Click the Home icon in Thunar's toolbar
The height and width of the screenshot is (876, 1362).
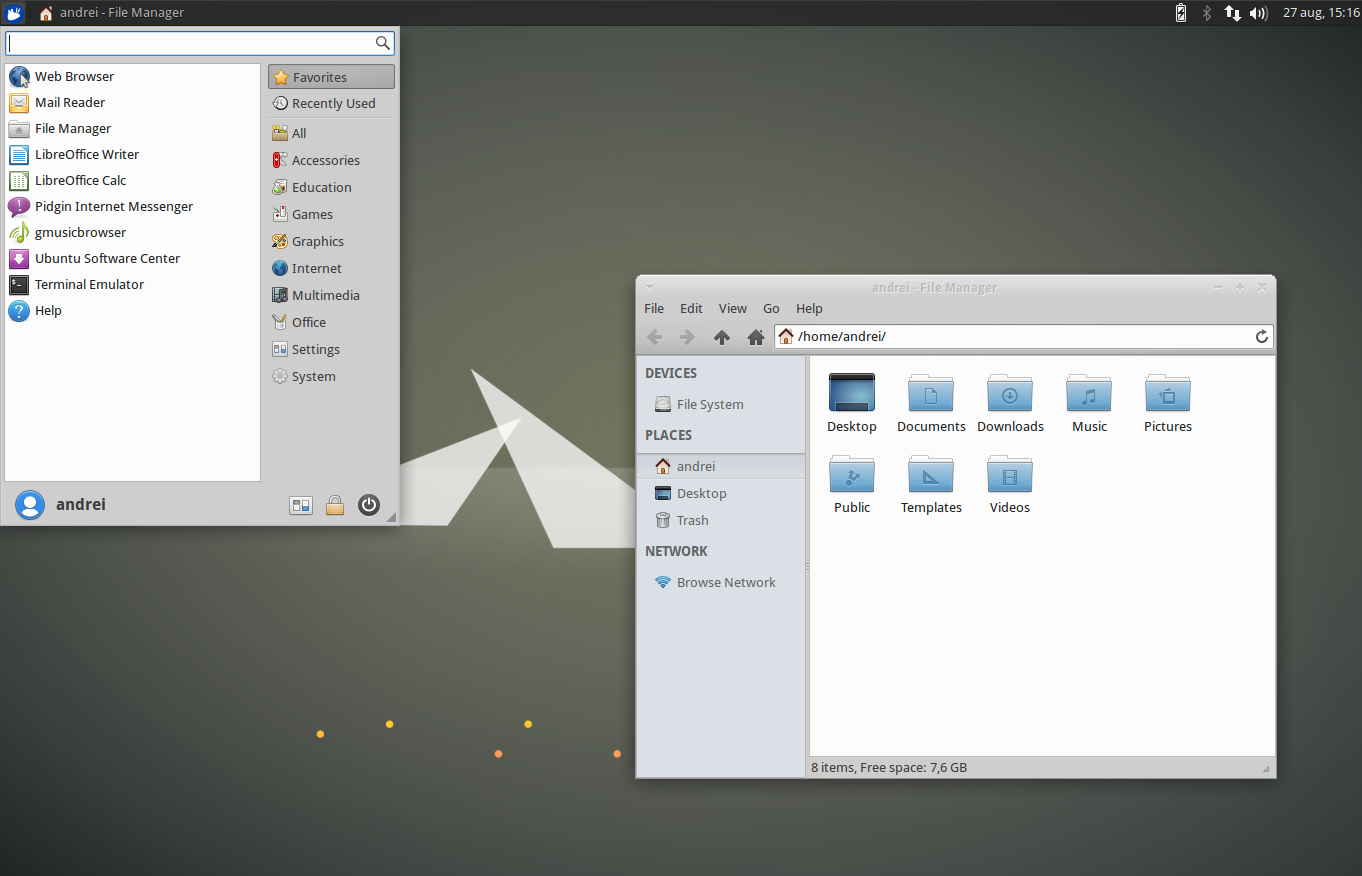pyautogui.click(x=756, y=337)
